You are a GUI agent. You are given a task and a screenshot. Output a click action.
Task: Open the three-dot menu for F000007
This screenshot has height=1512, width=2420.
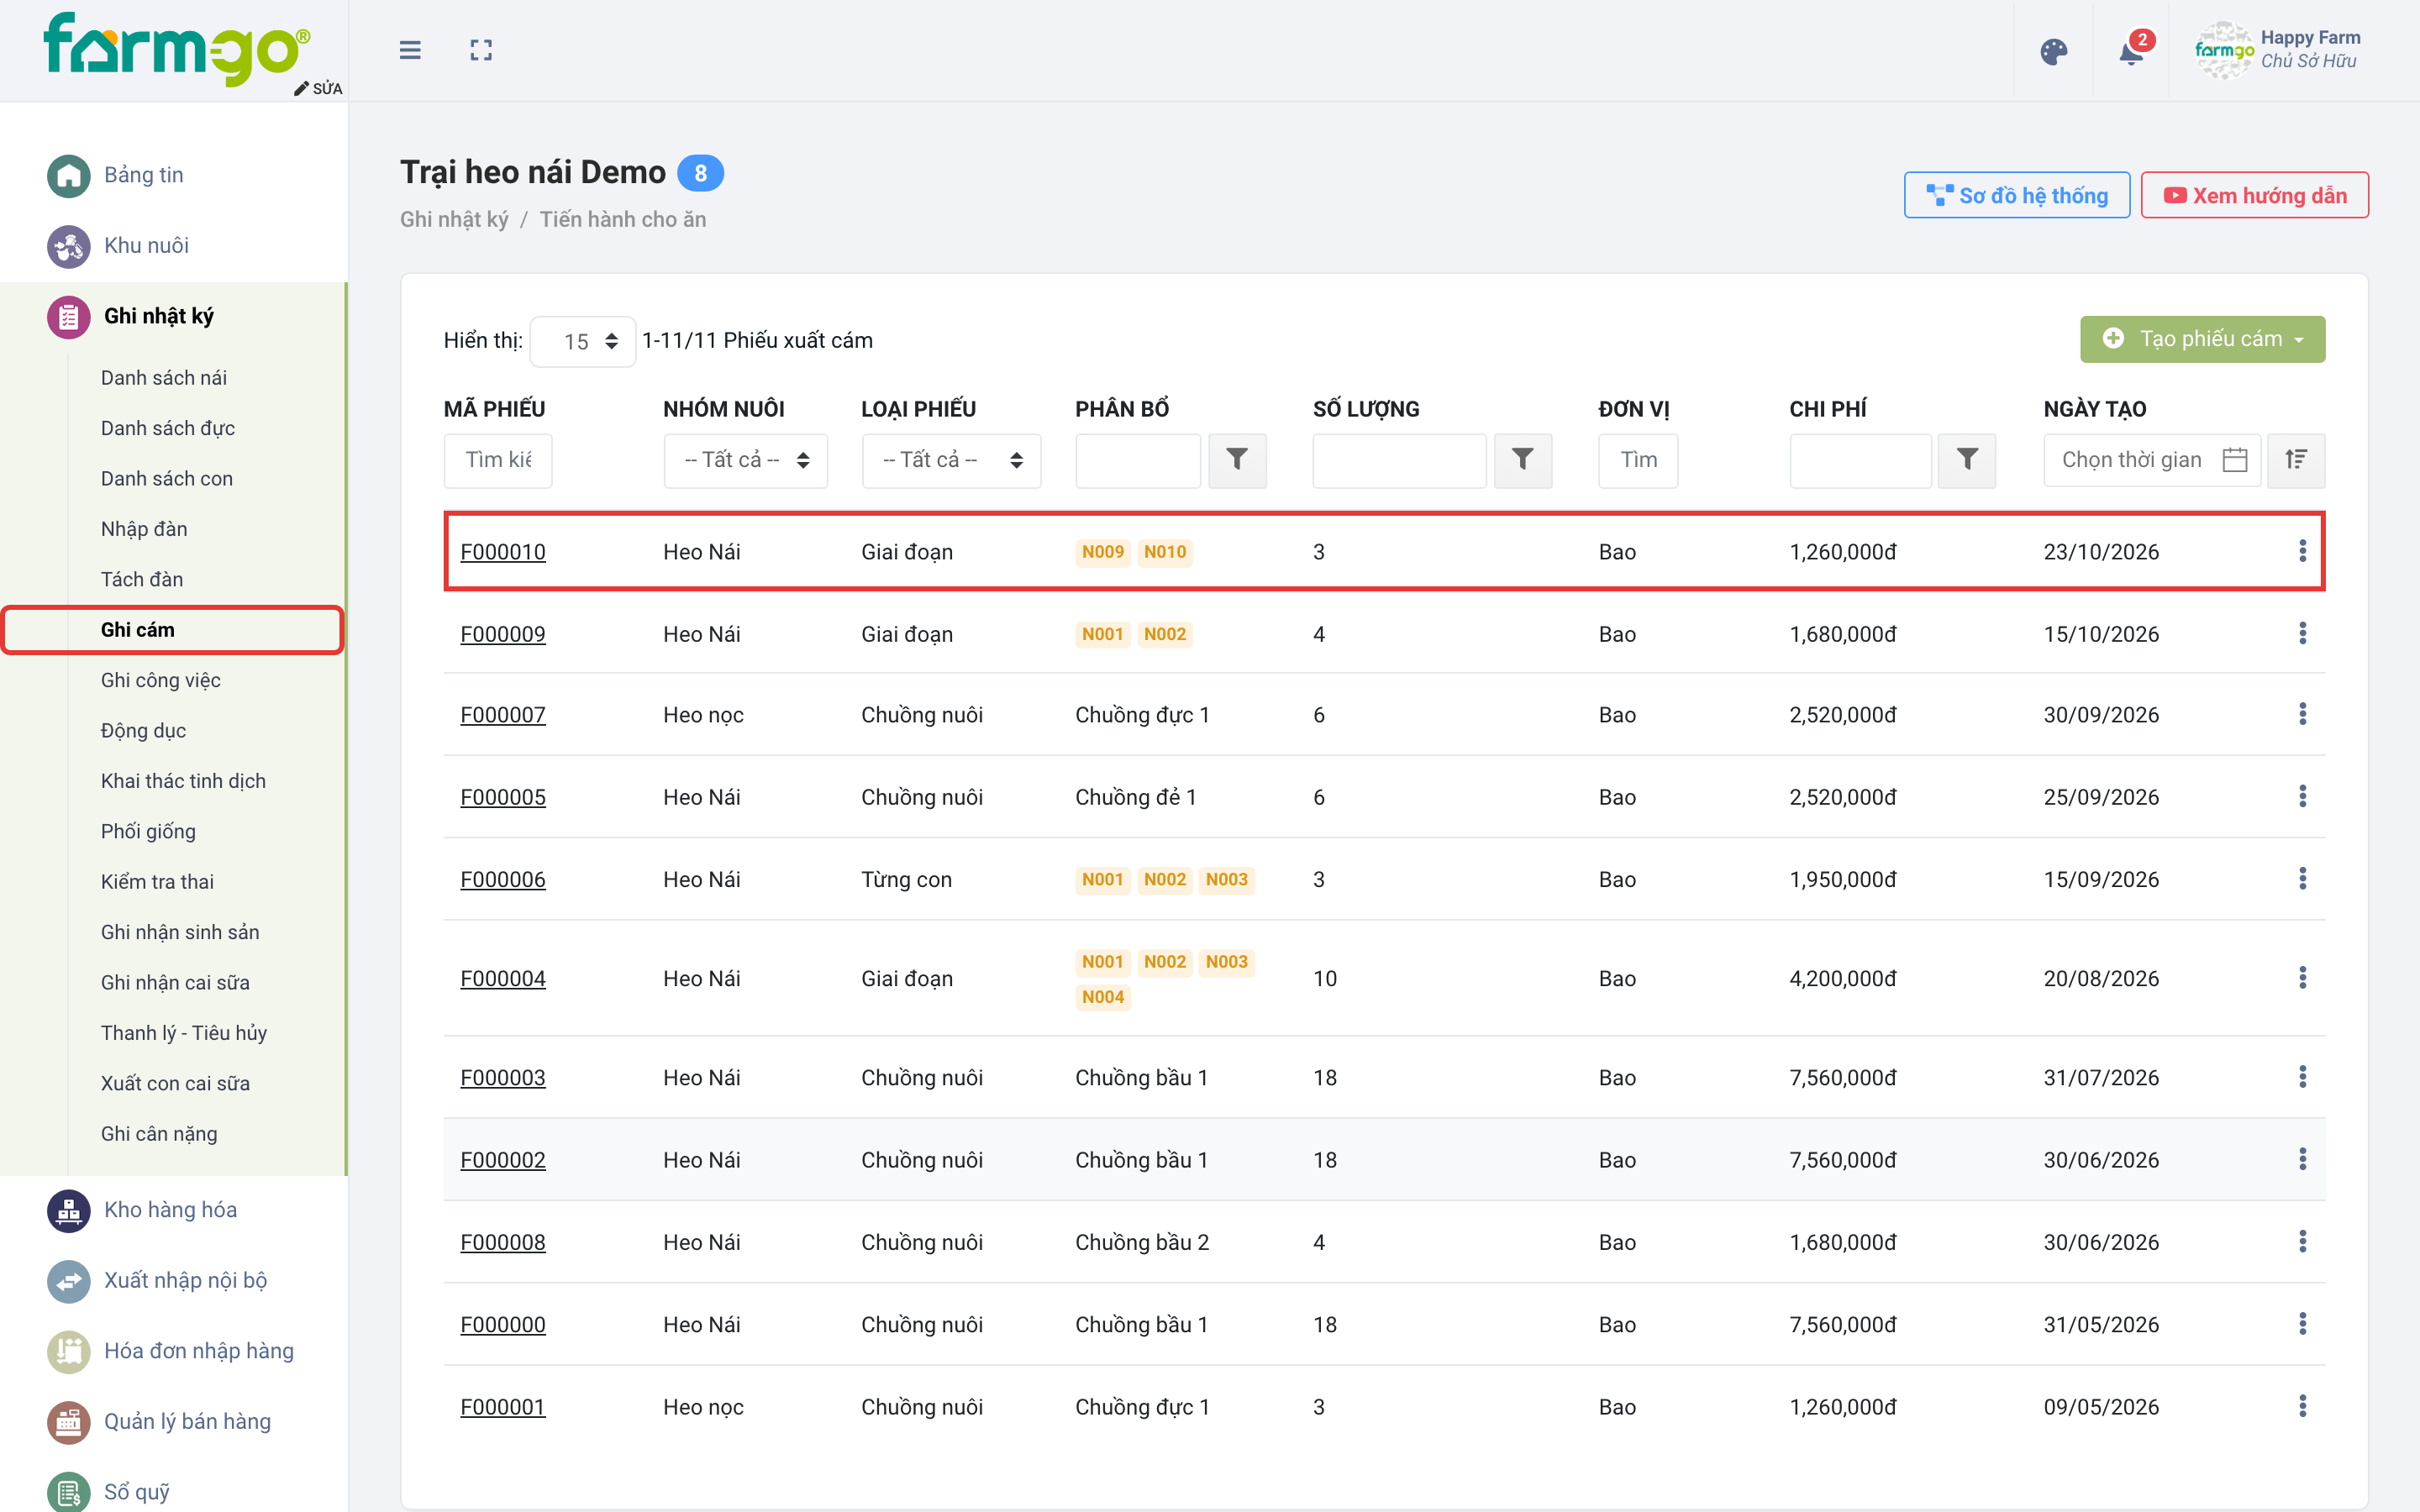point(2302,714)
